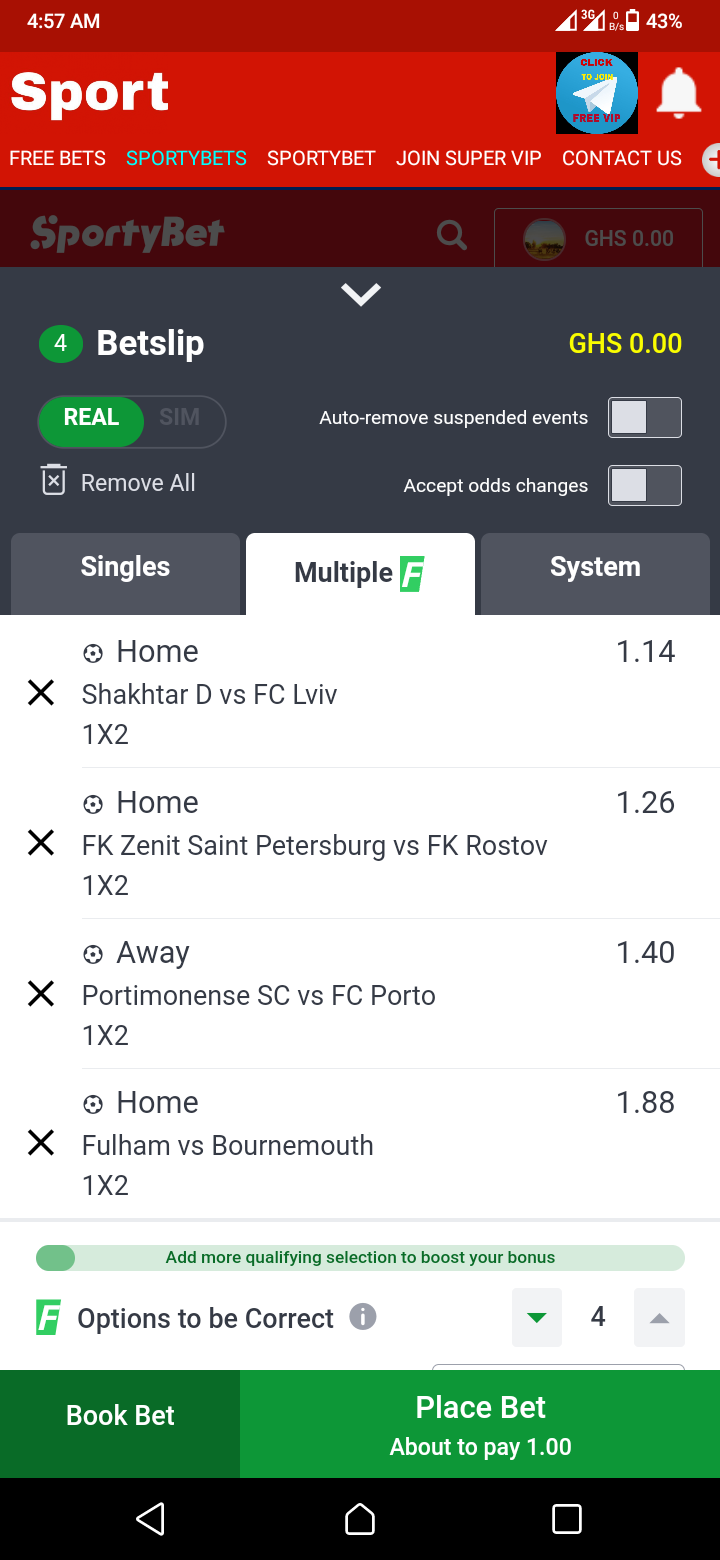Remove the Fulham vs Bournemouth selection
The image size is (720, 1560).
coord(41,1142)
